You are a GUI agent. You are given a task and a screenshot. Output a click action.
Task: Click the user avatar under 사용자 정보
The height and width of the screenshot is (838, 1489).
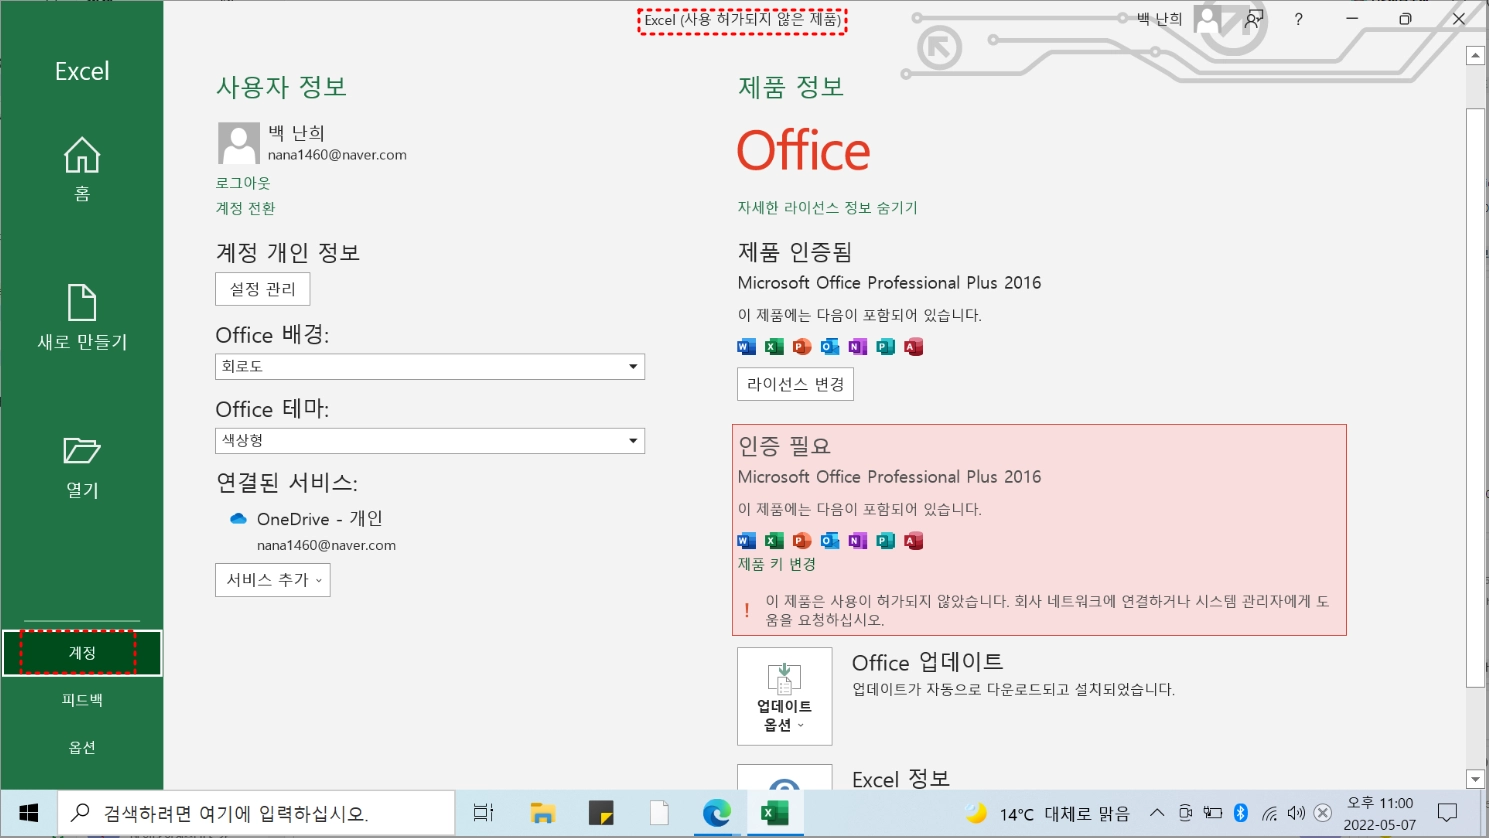tap(239, 143)
